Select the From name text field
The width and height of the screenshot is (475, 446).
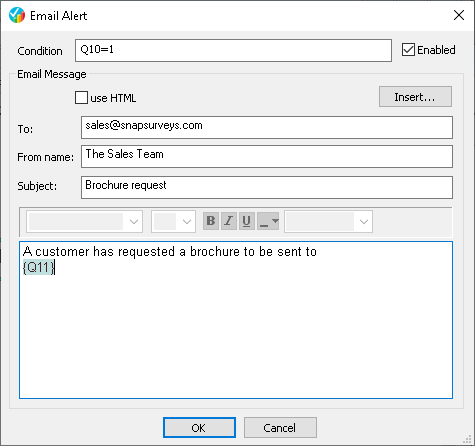tap(267, 156)
